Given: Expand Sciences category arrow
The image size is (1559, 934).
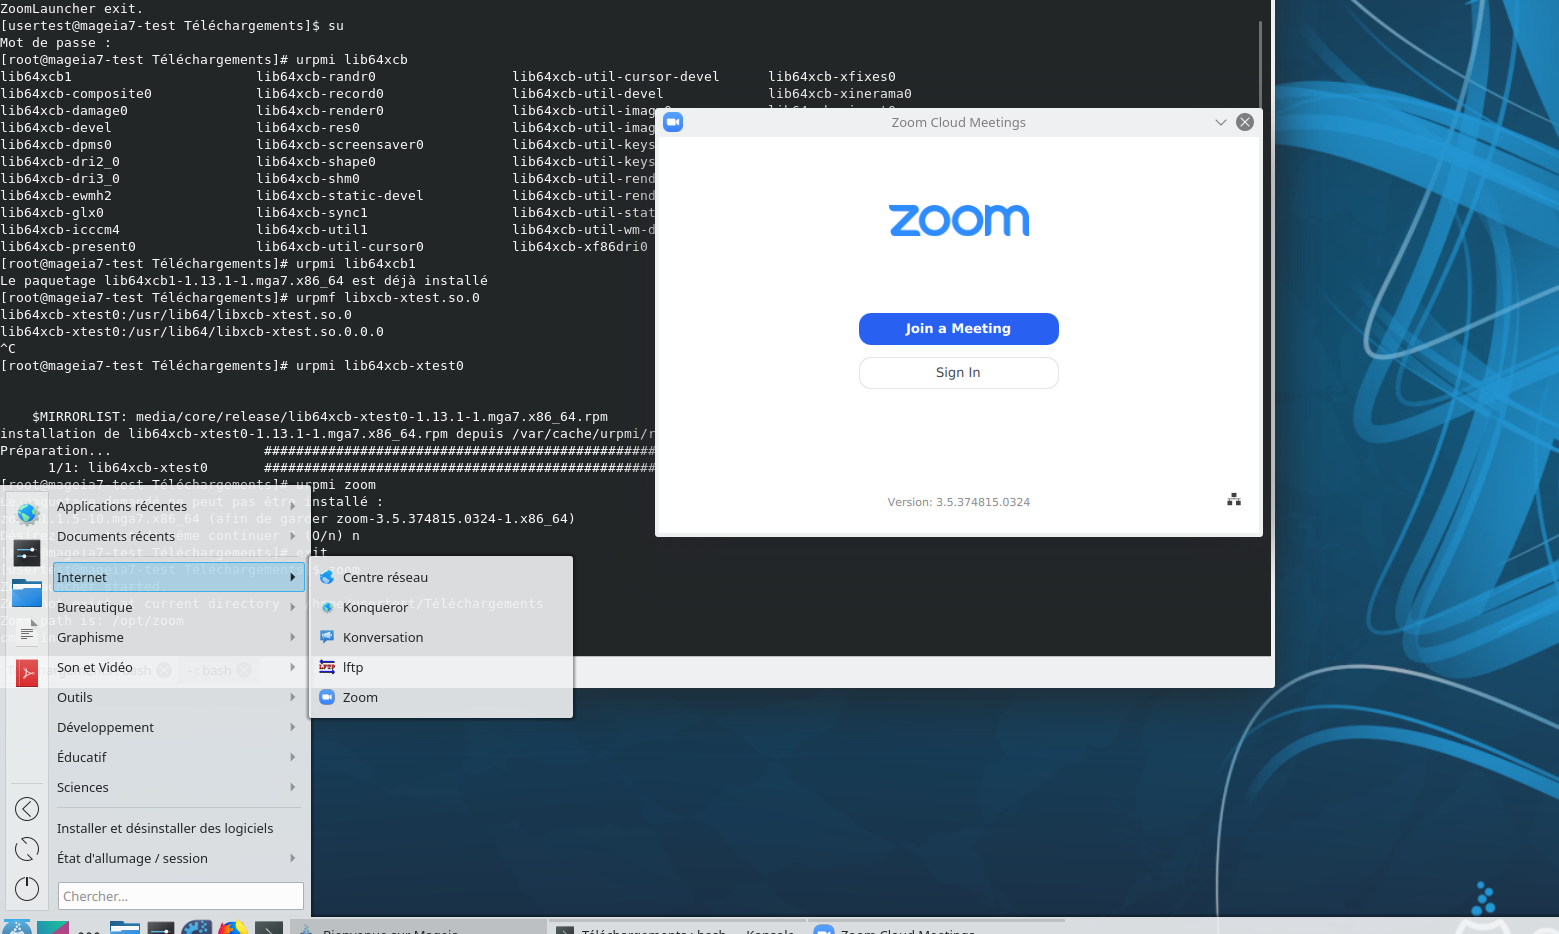Looking at the screenshot, I should tap(293, 787).
